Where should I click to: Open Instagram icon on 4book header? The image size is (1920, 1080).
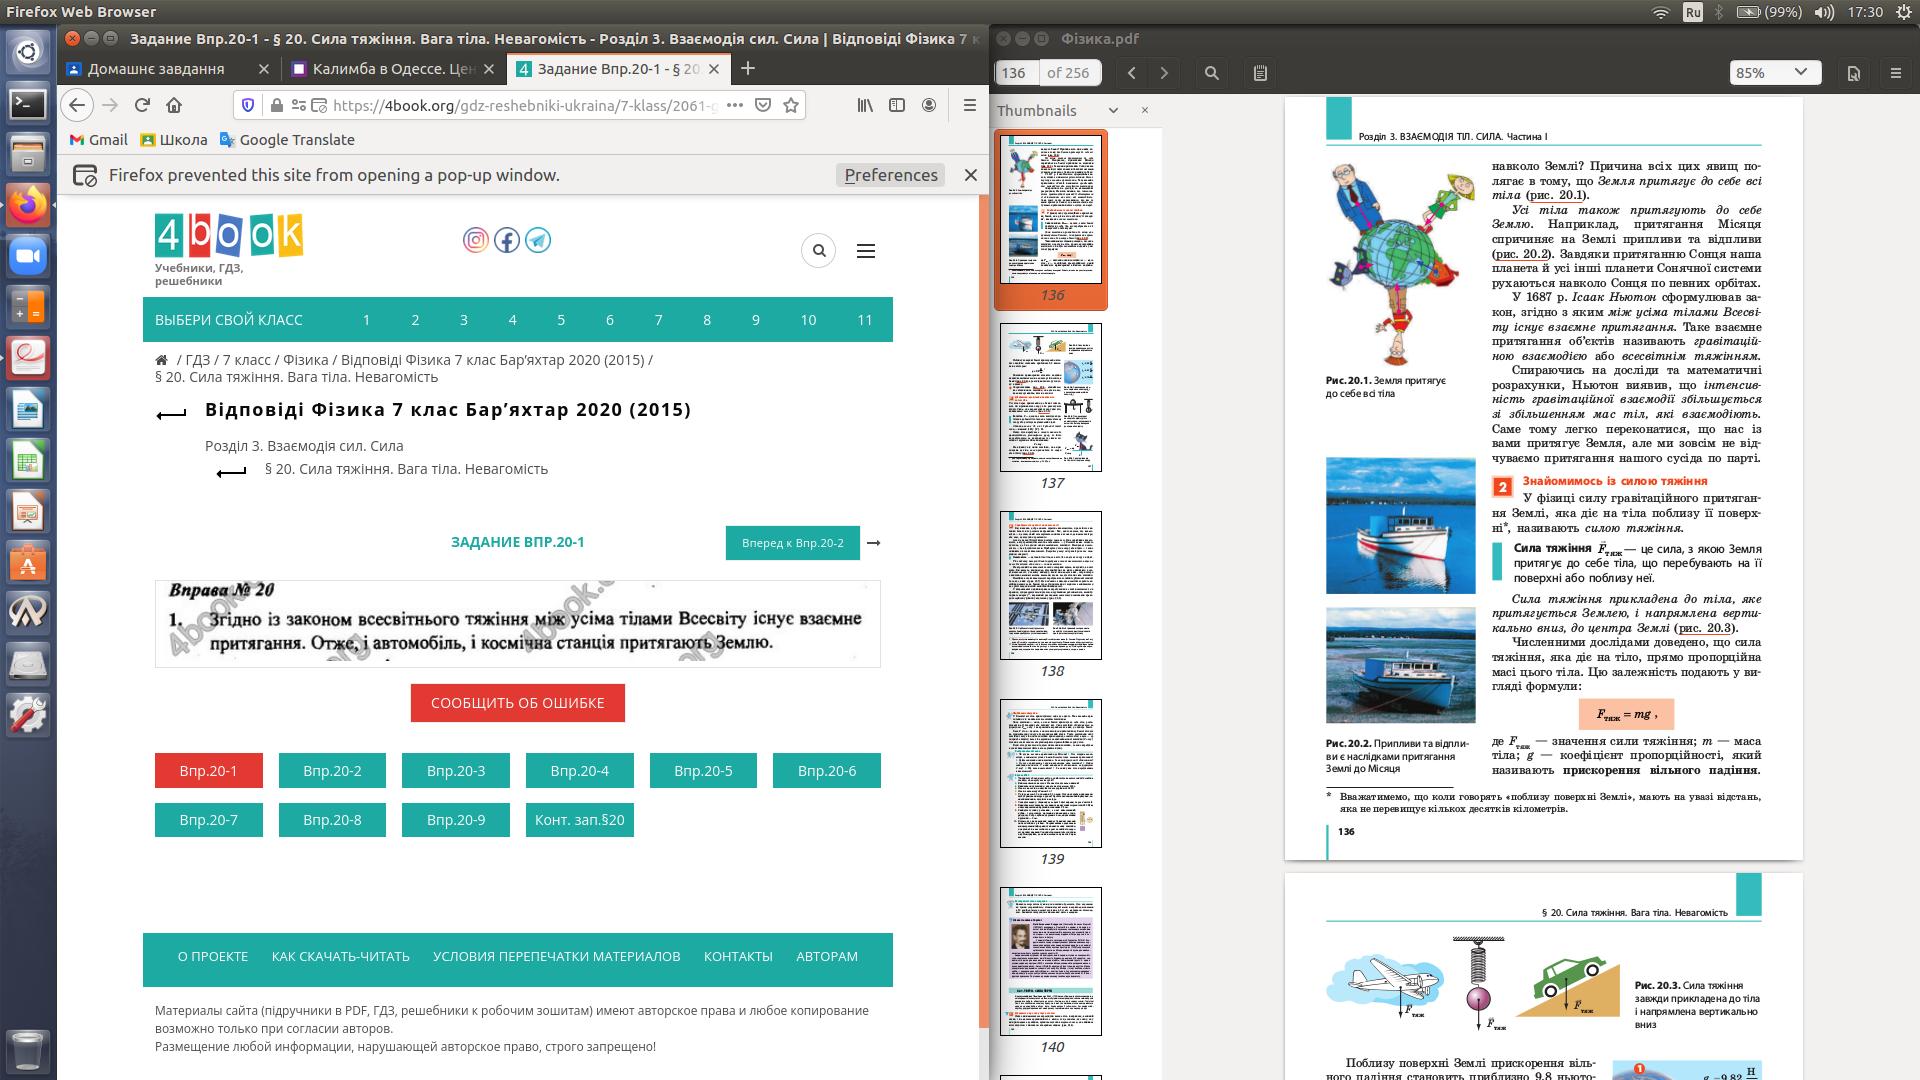(476, 240)
